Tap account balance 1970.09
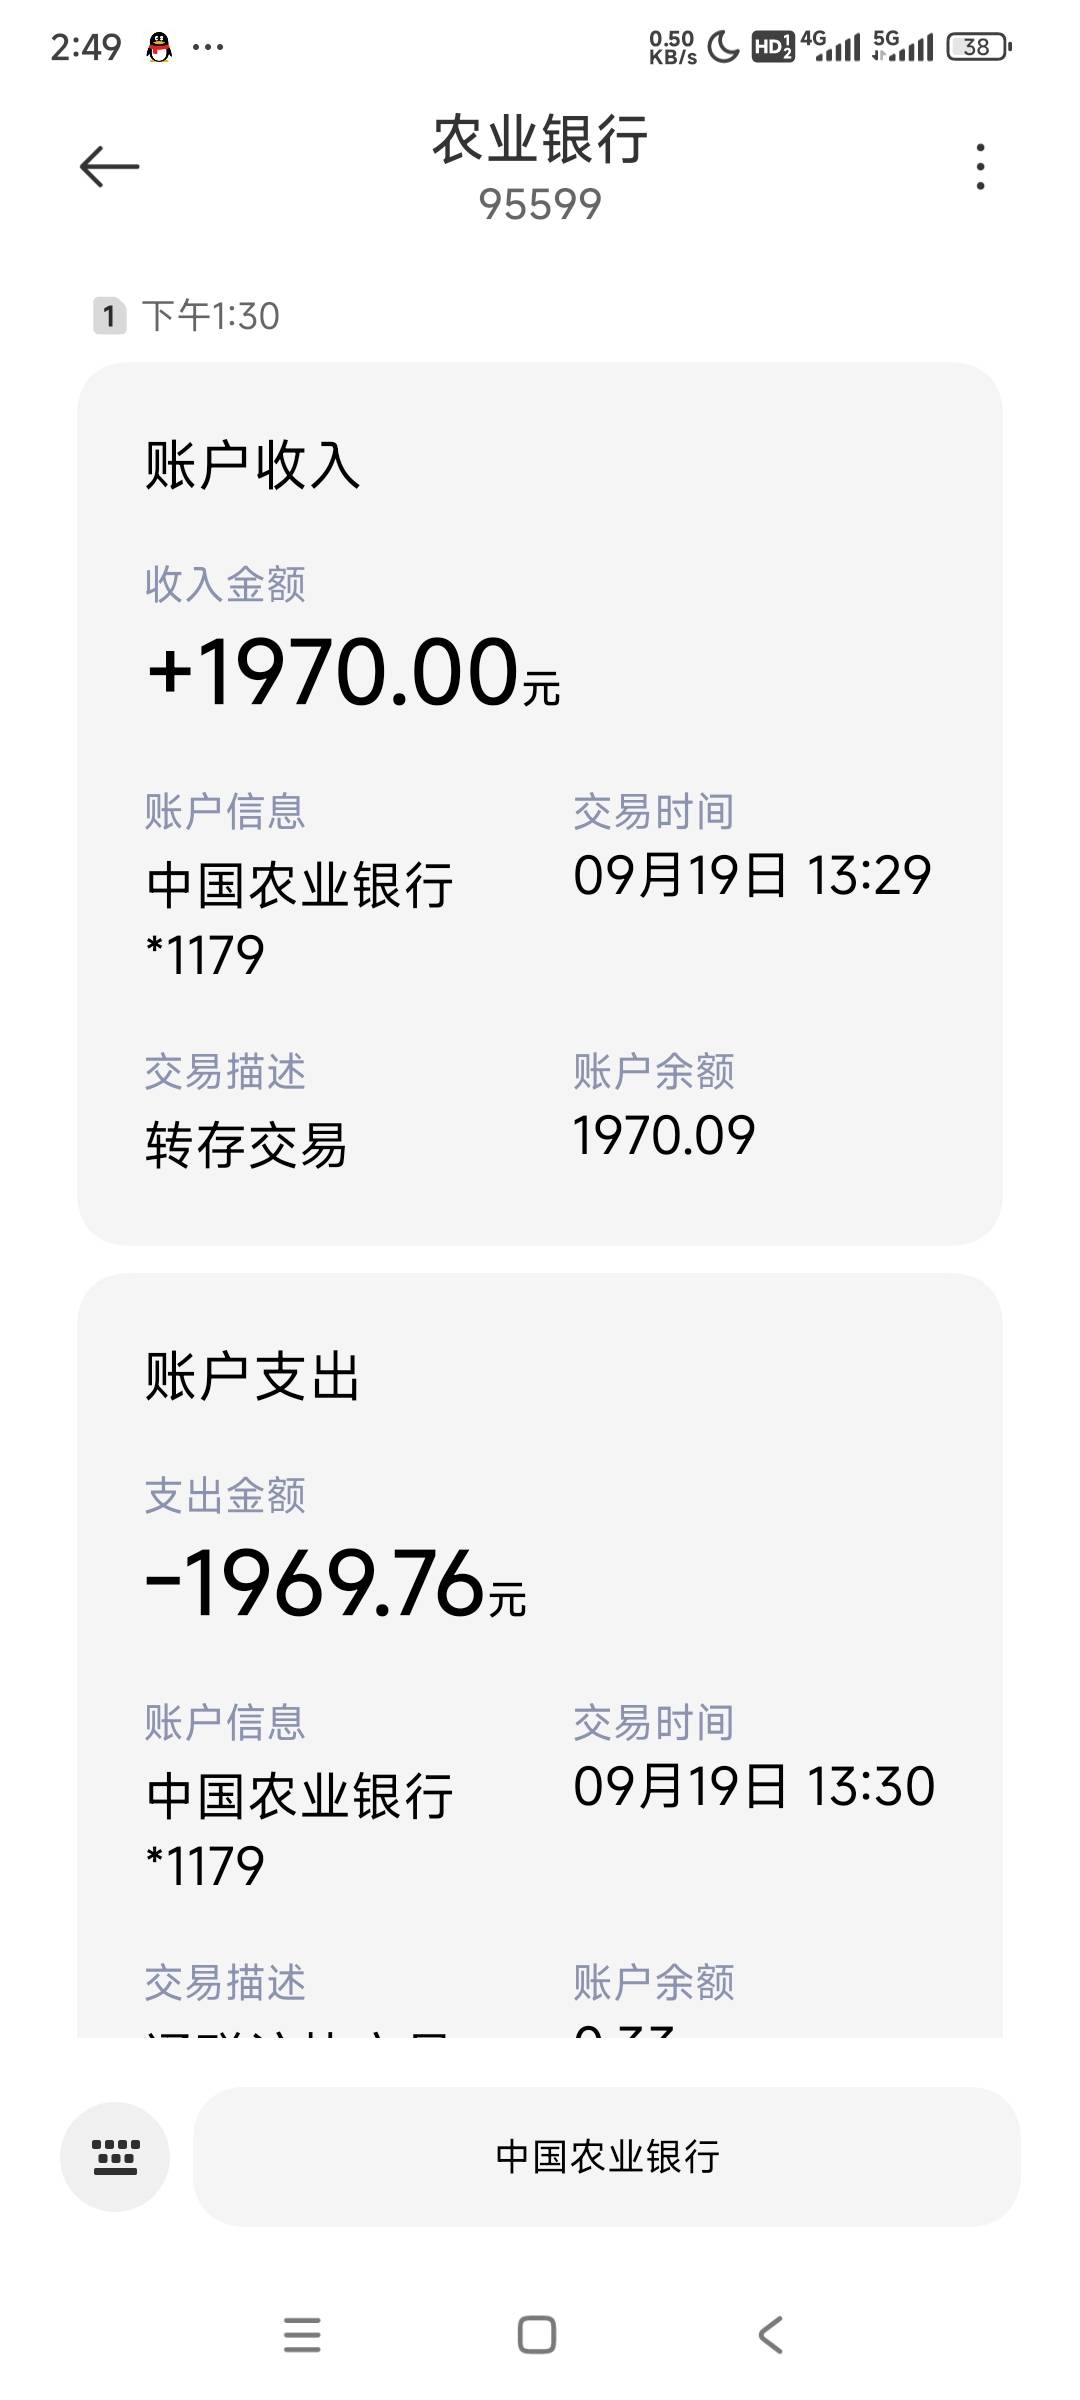1080x2400 pixels. tap(664, 1136)
